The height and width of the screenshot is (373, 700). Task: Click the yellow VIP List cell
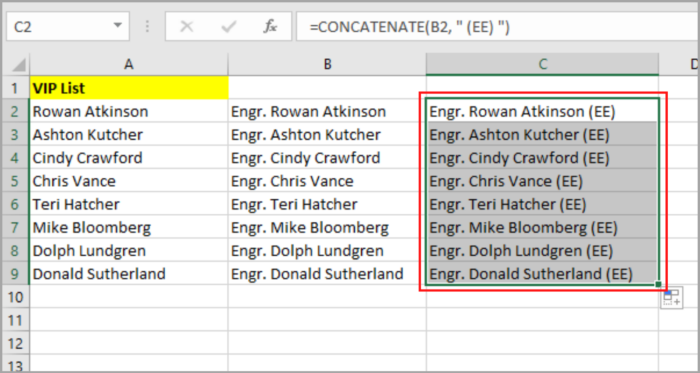tap(129, 88)
